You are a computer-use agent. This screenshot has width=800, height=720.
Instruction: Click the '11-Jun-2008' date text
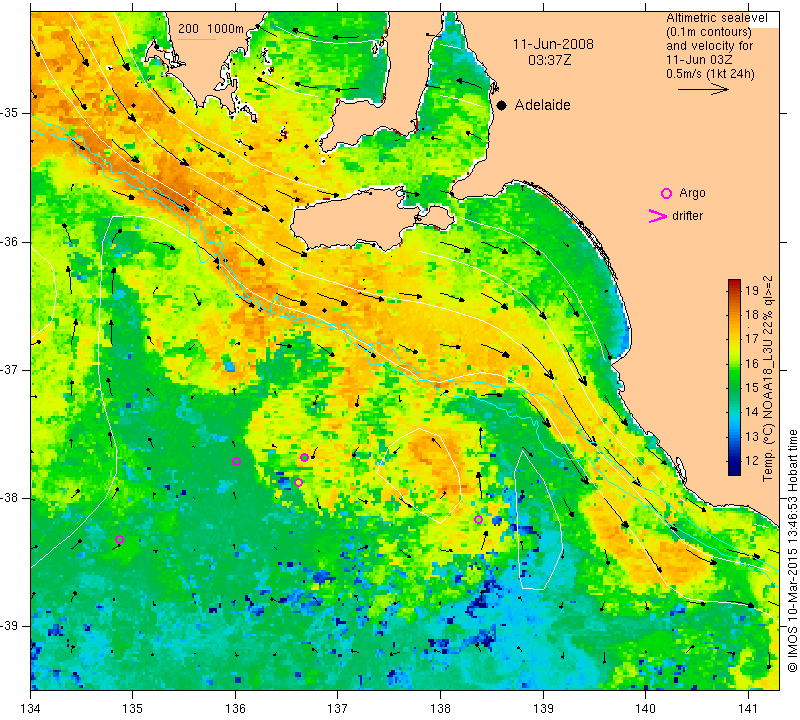553,44
